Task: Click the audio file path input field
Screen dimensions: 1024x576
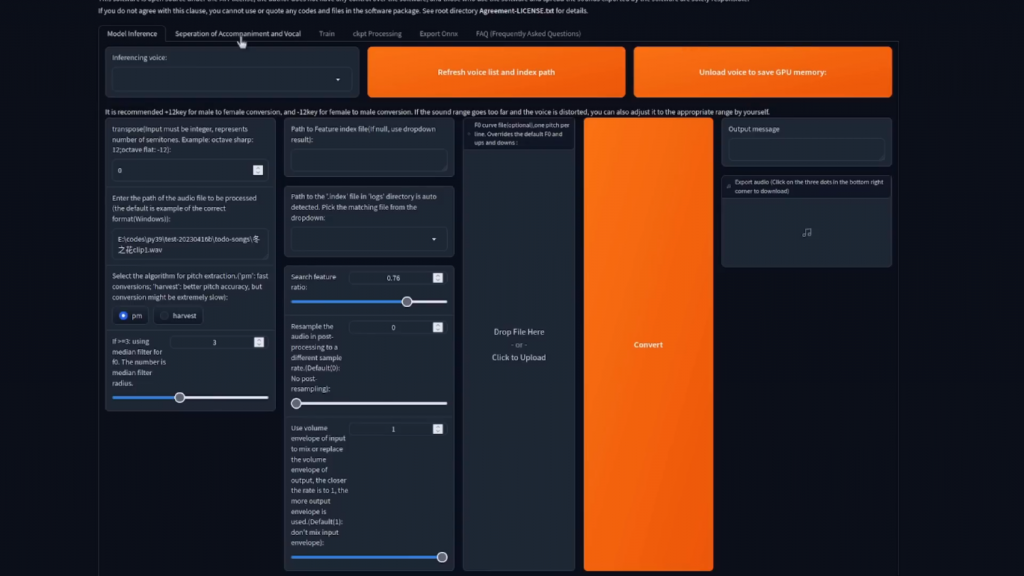Action: click(x=189, y=244)
